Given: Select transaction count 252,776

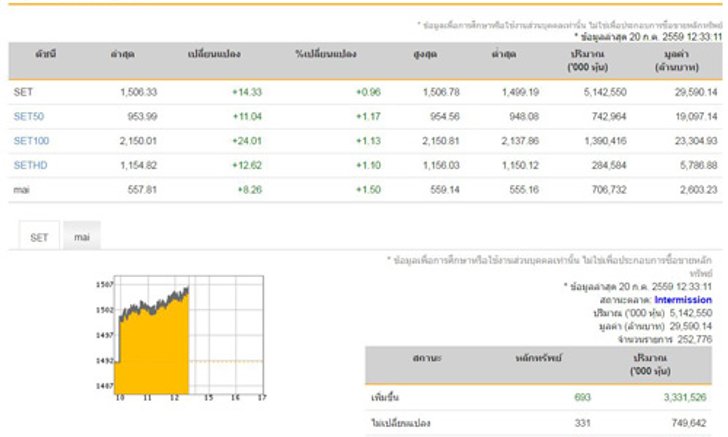Looking at the screenshot, I should 695,339.
